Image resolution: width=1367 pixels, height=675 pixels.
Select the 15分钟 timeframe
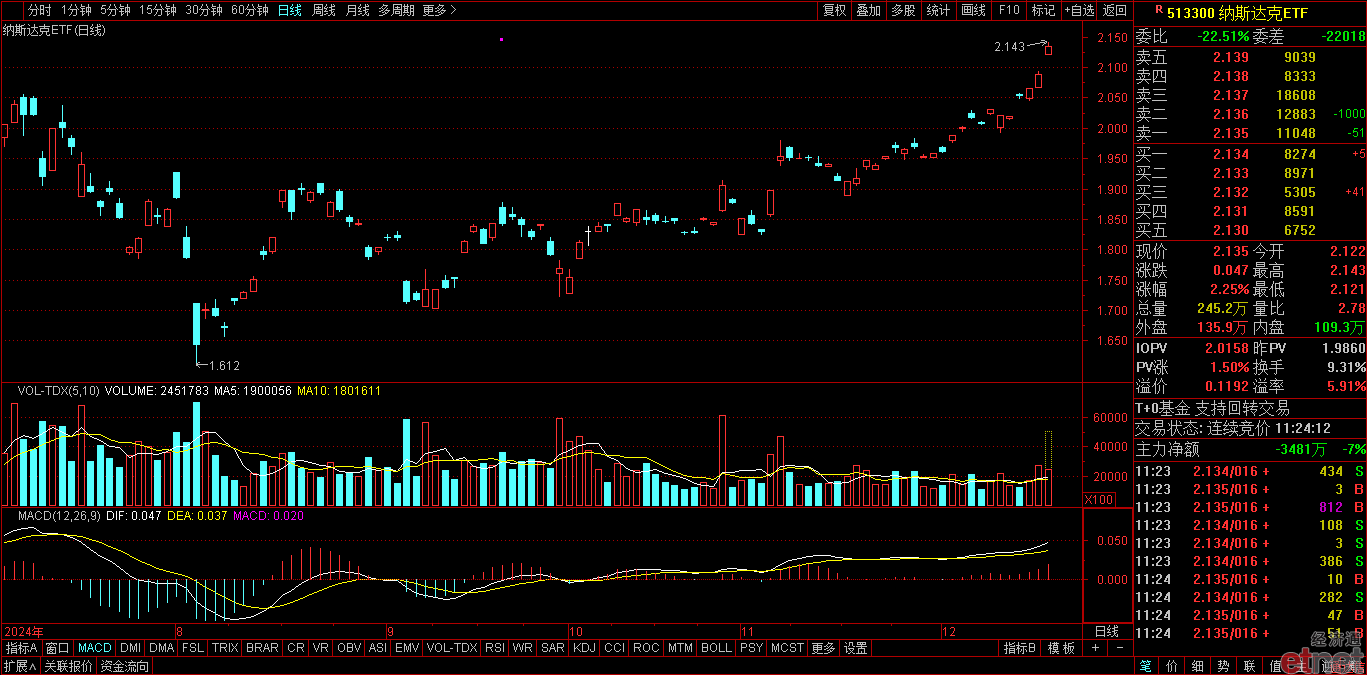click(158, 10)
